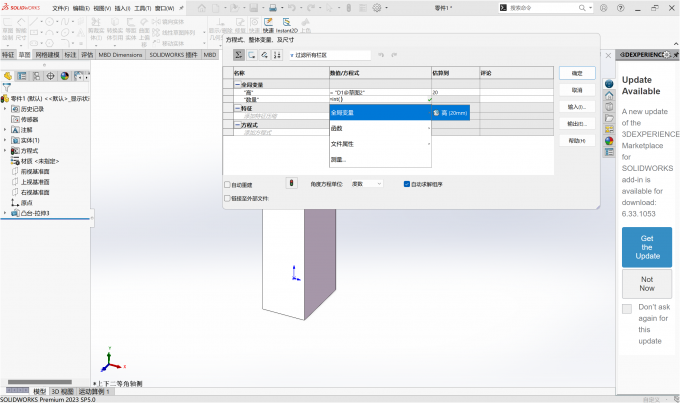Click the 取消 button in equations dialog
The image size is (680, 403).
tap(577, 90)
